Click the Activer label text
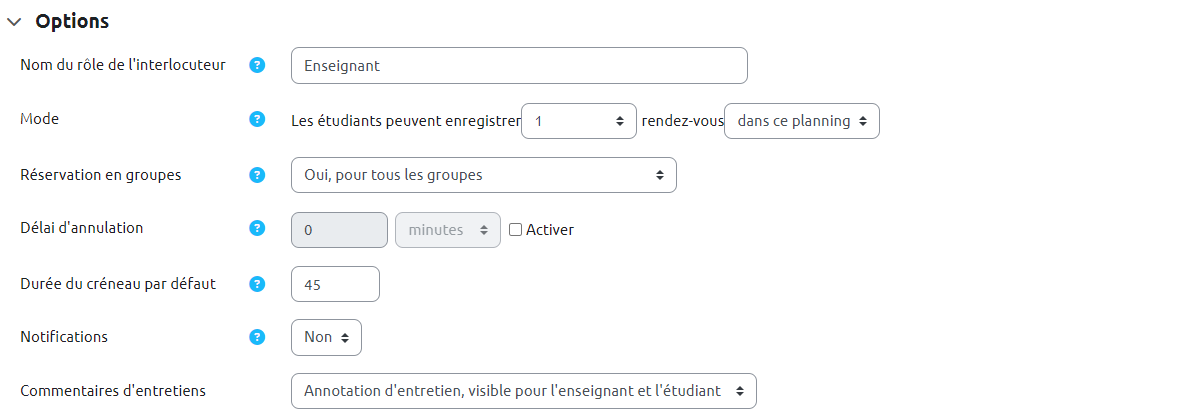The height and width of the screenshot is (414, 1181). (x=550, y=230)
